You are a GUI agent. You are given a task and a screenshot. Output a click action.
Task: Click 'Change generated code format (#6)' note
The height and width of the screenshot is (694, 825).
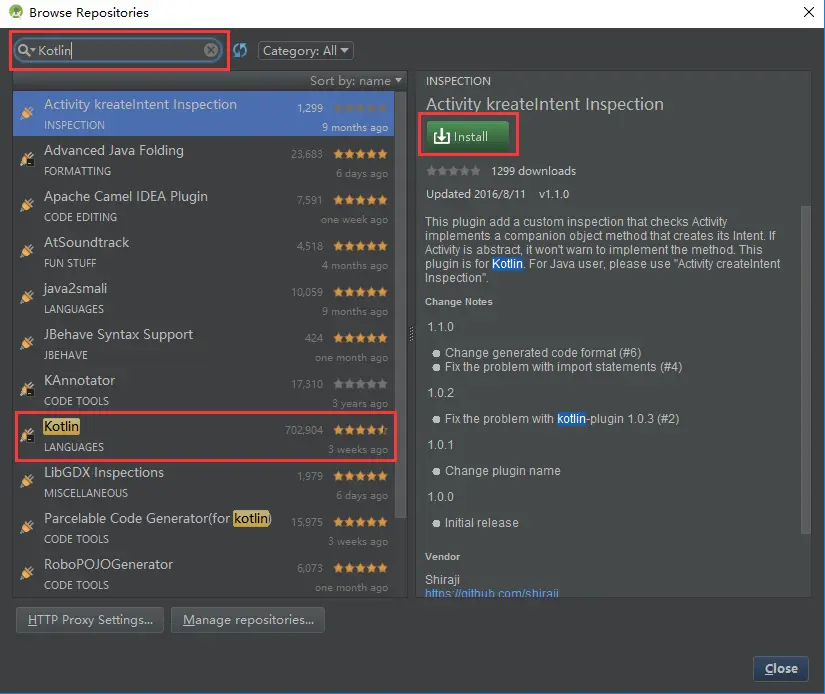pyautogui.click(x=543, y=353)
